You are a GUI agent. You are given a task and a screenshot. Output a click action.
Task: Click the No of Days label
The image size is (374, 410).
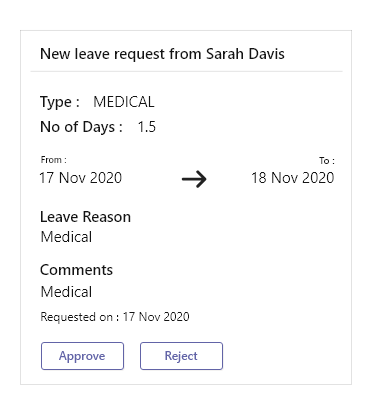pos(81,127)
